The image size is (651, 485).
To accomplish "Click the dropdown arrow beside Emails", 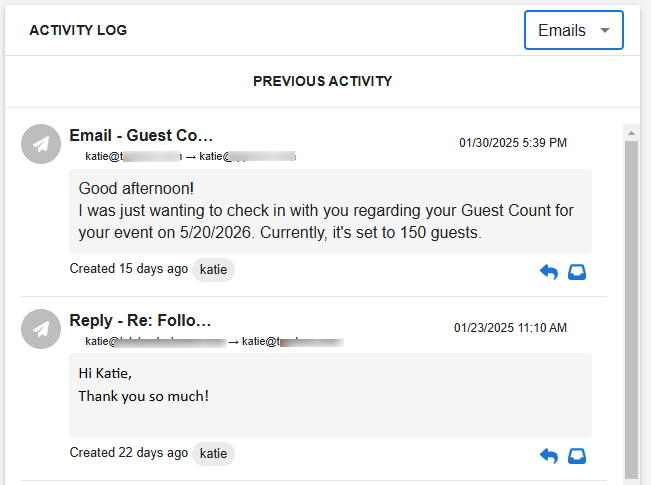I will pyautogui.click(x=605, y=30).
